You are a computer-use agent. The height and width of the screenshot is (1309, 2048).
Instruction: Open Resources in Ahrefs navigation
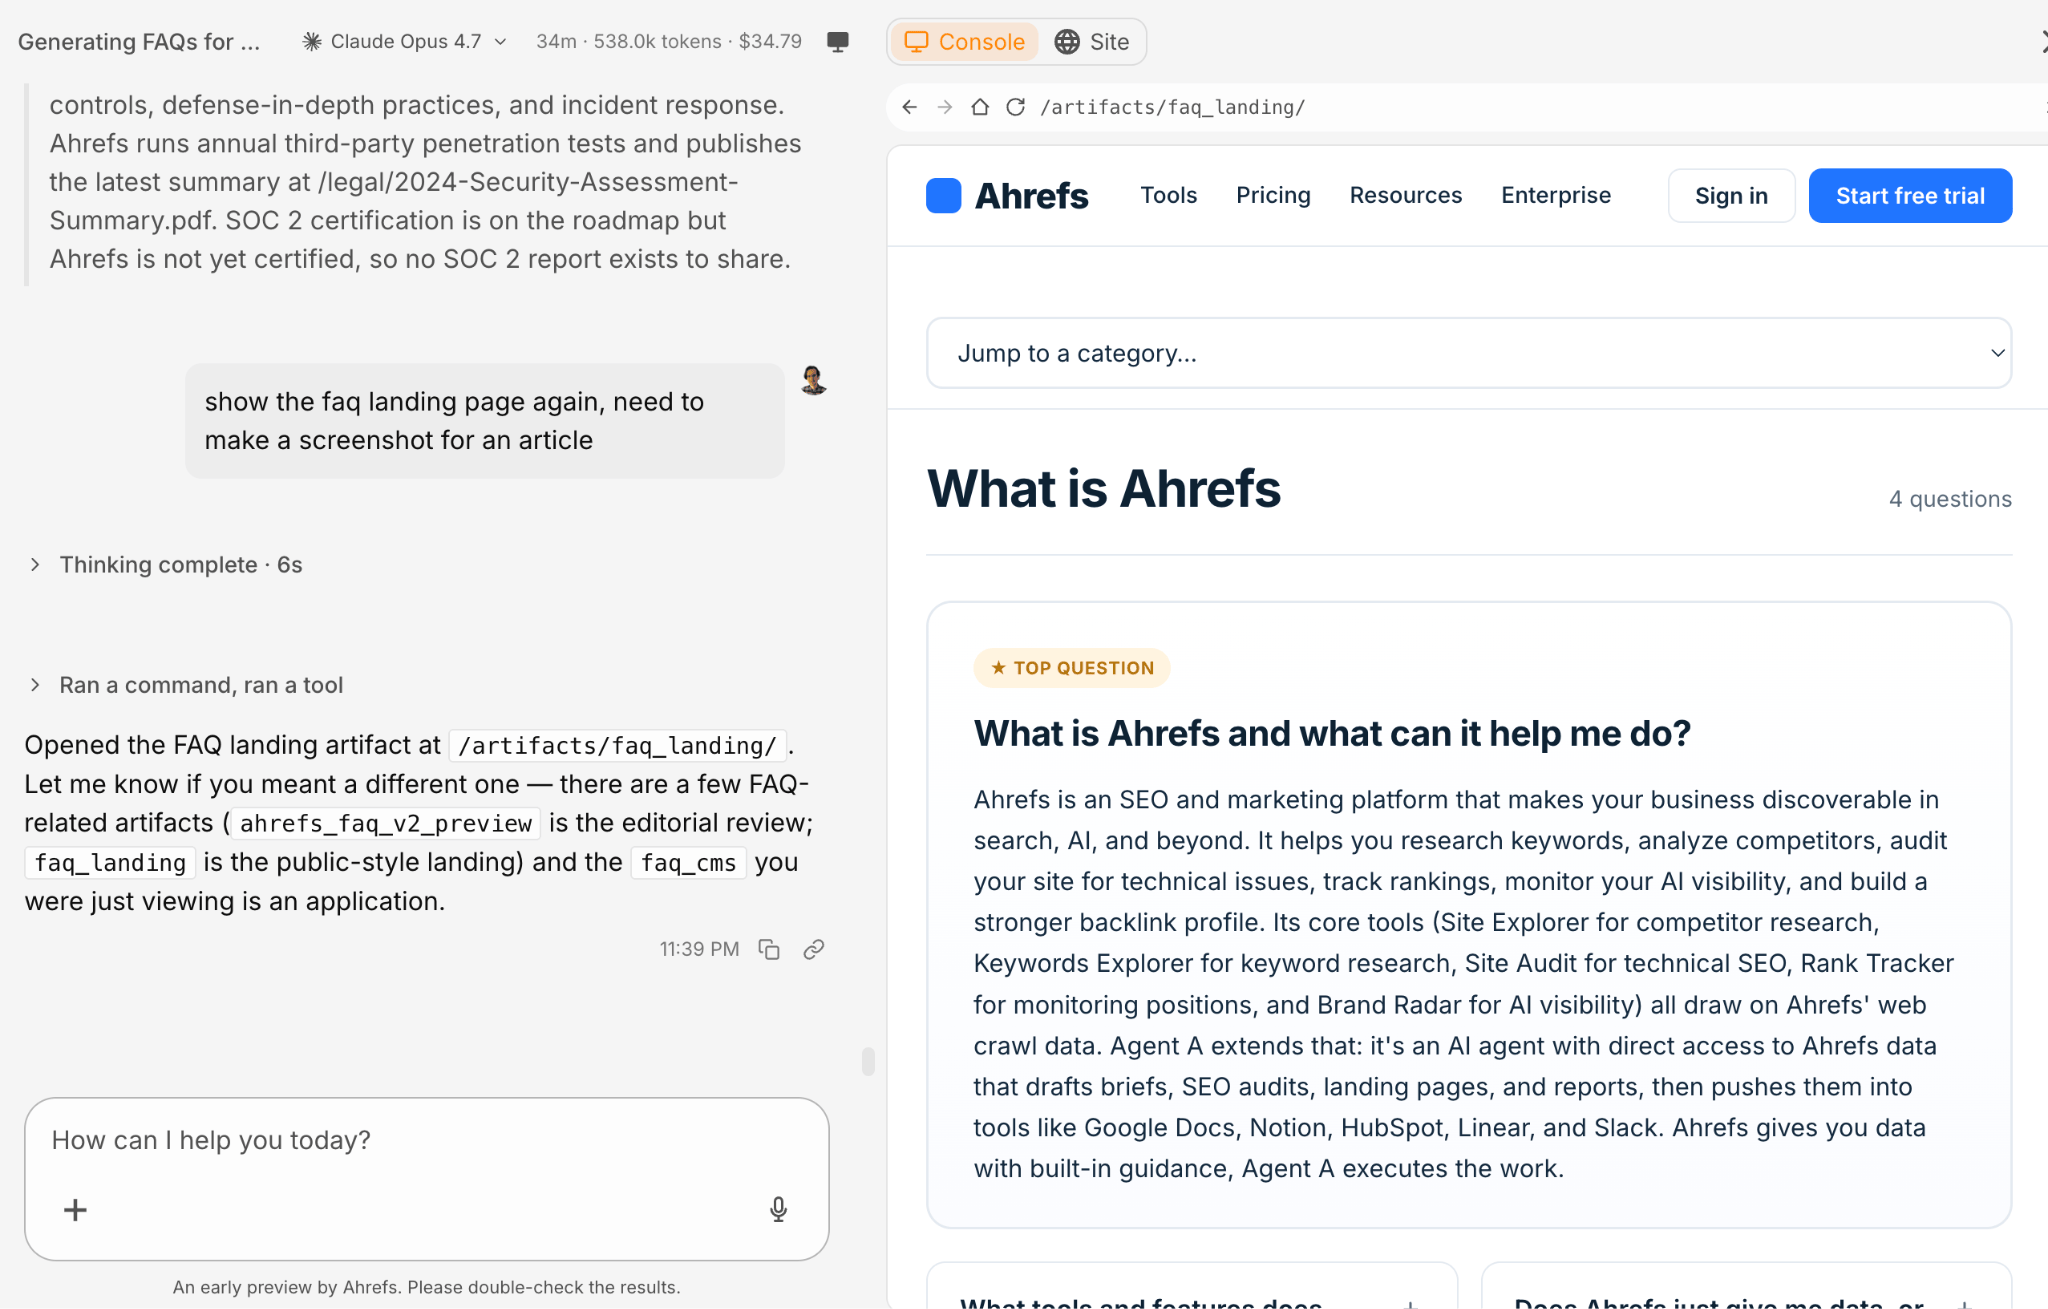[x=1405, y=195]
